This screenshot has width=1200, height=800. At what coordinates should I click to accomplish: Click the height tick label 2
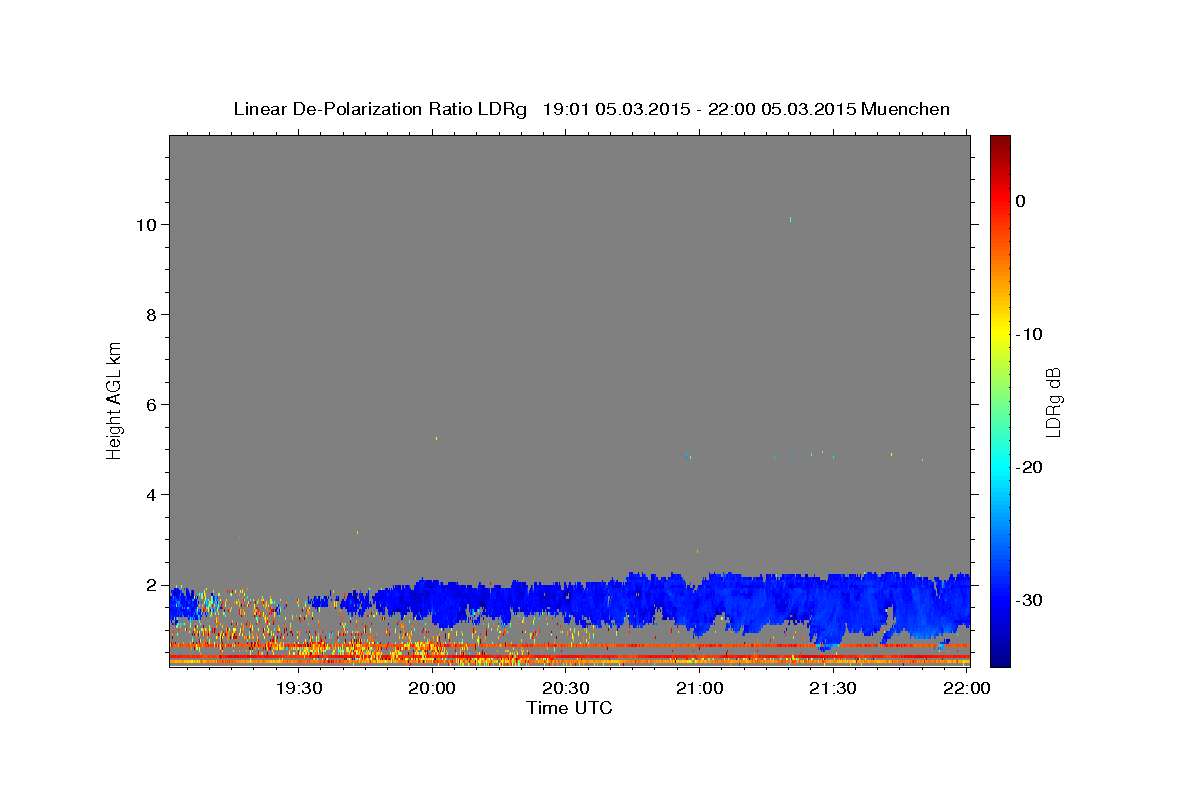(152, 585)
